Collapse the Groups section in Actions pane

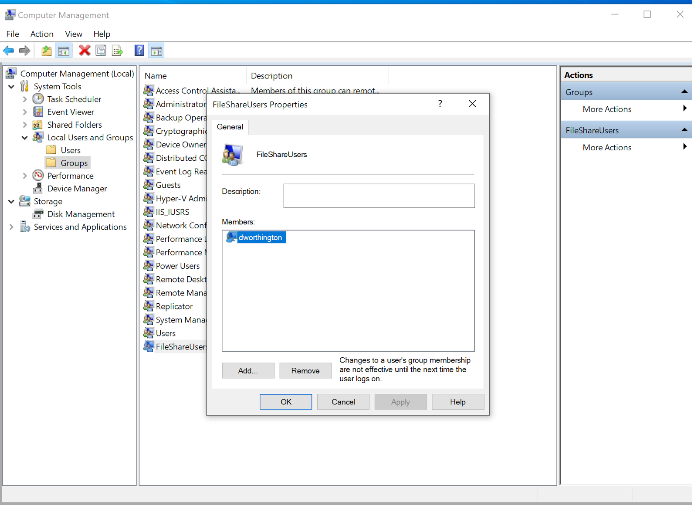685,92
